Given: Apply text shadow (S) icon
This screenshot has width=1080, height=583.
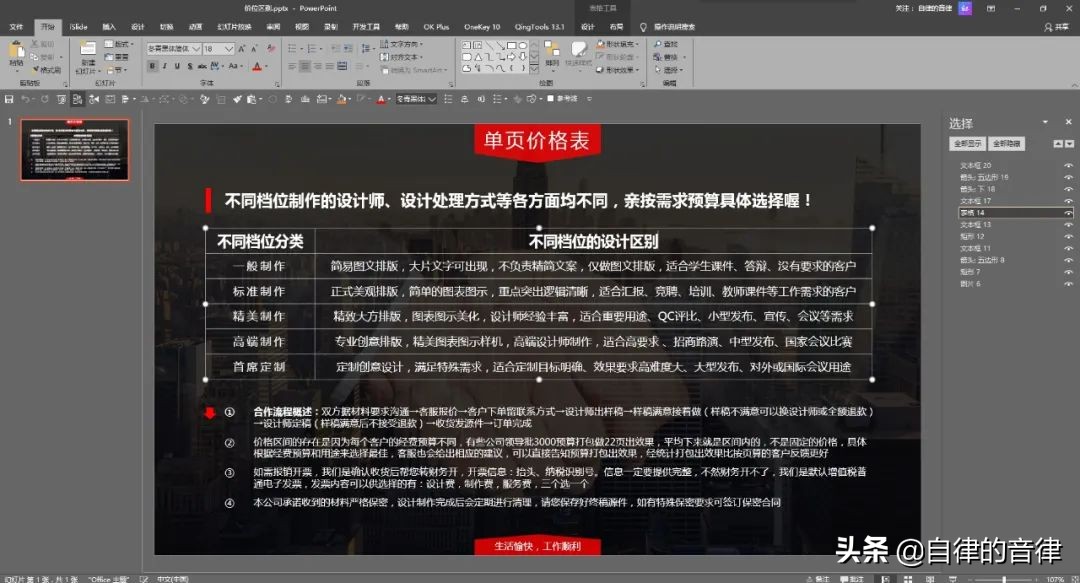Looking at the screenshot, I should coord(189,66).
